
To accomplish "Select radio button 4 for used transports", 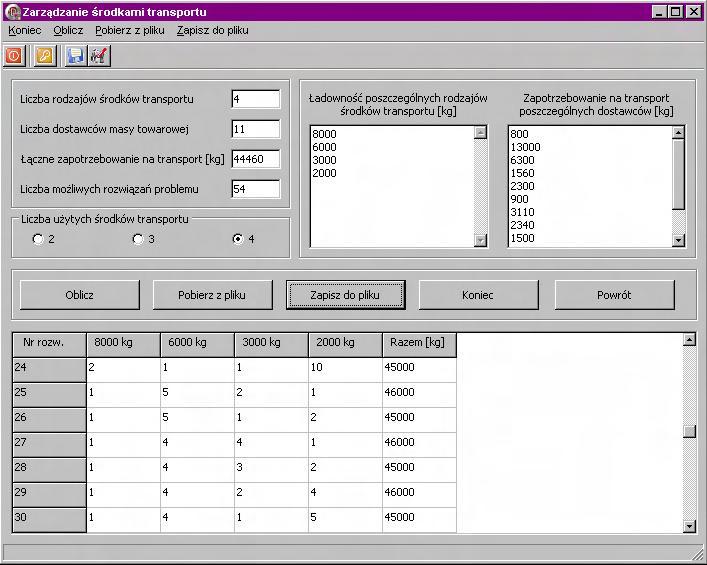I will [x=238, y=239].
